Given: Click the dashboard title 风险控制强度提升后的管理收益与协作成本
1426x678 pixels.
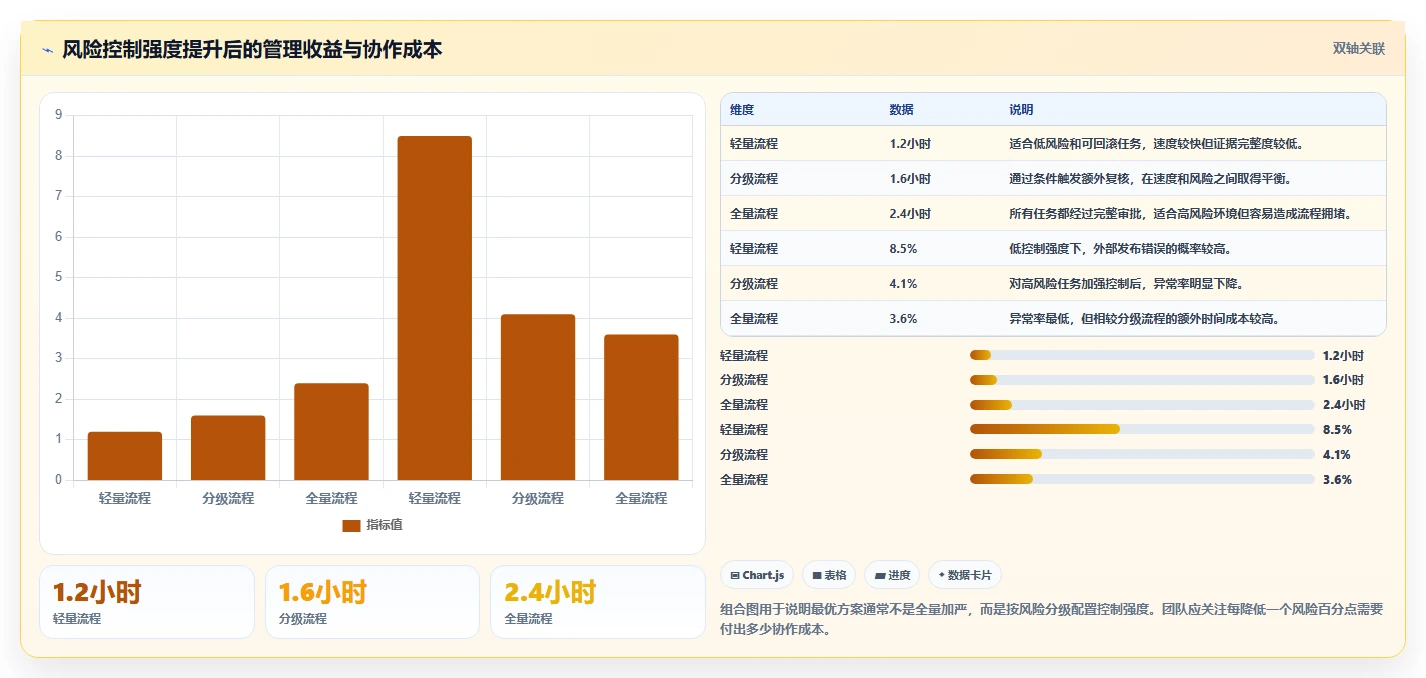Looking at the screenshot, I should [252, 49].
